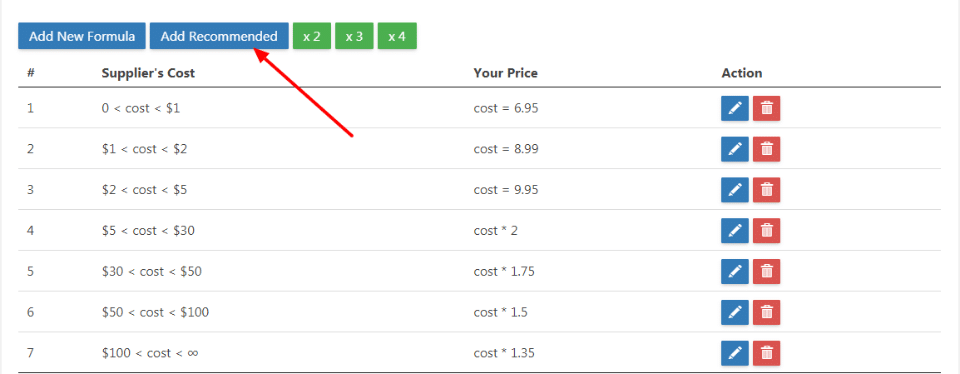Edit the $1 < cost < $2 formula
This screenshot has width=960, height=374.
point(735,149)
